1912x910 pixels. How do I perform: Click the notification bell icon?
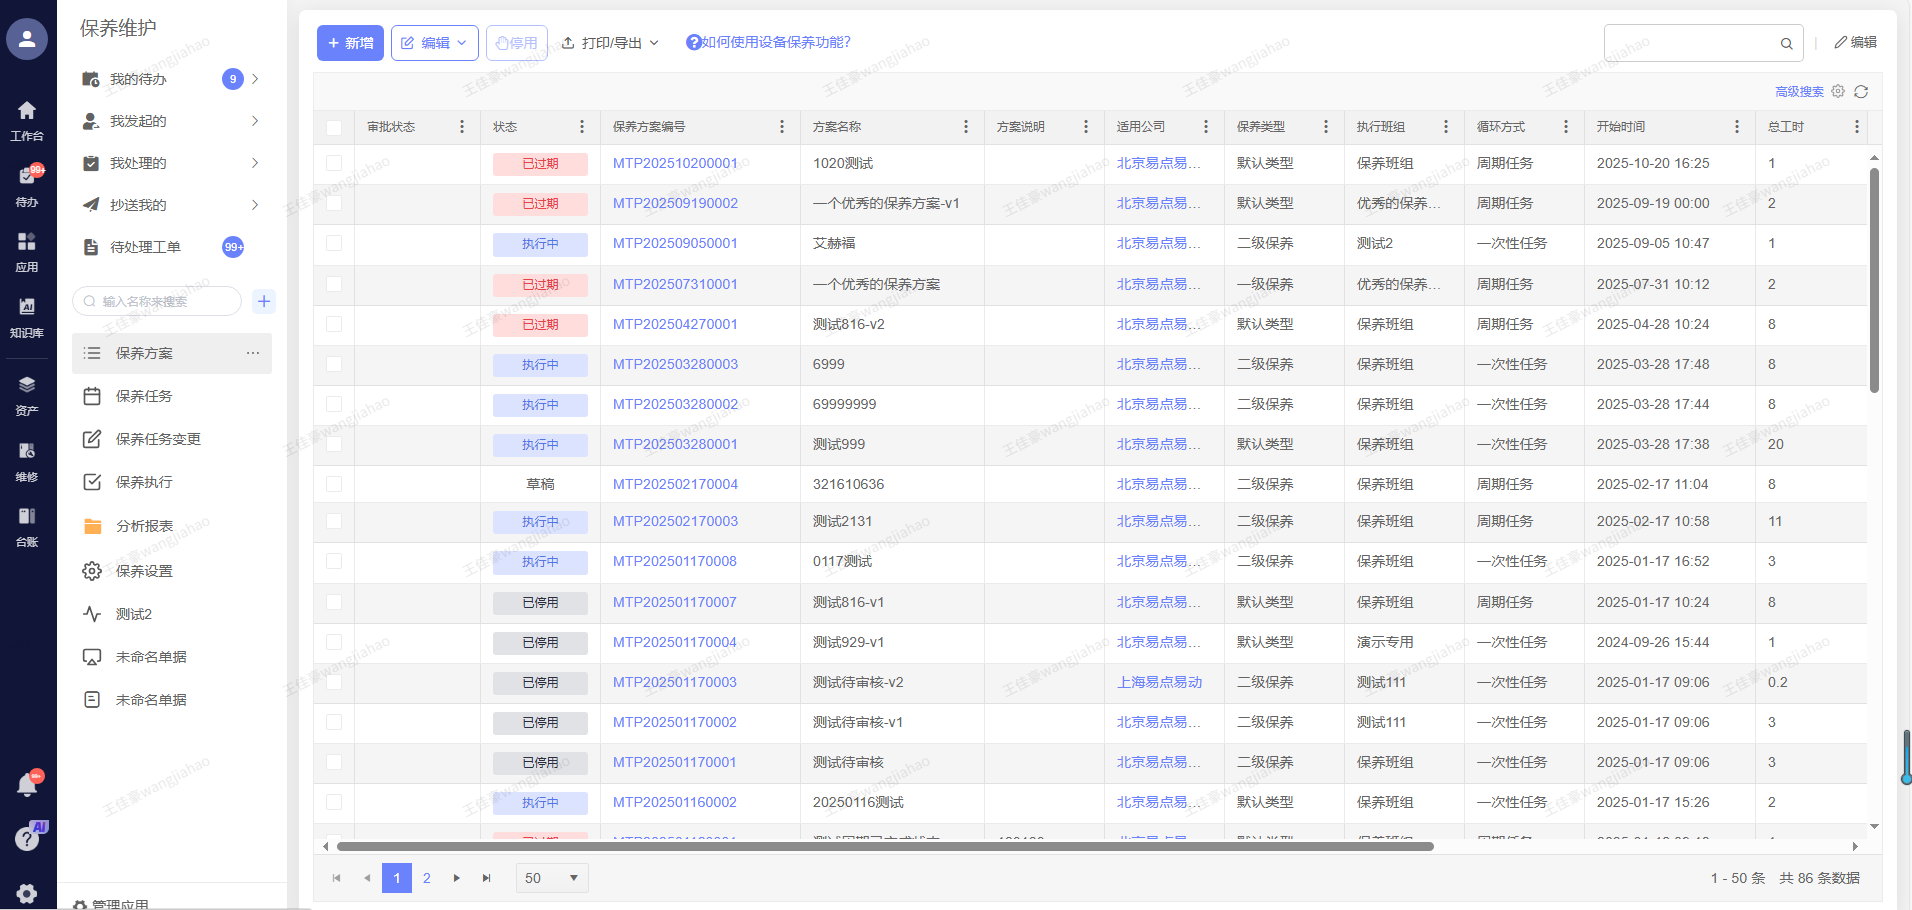(27, 785)
